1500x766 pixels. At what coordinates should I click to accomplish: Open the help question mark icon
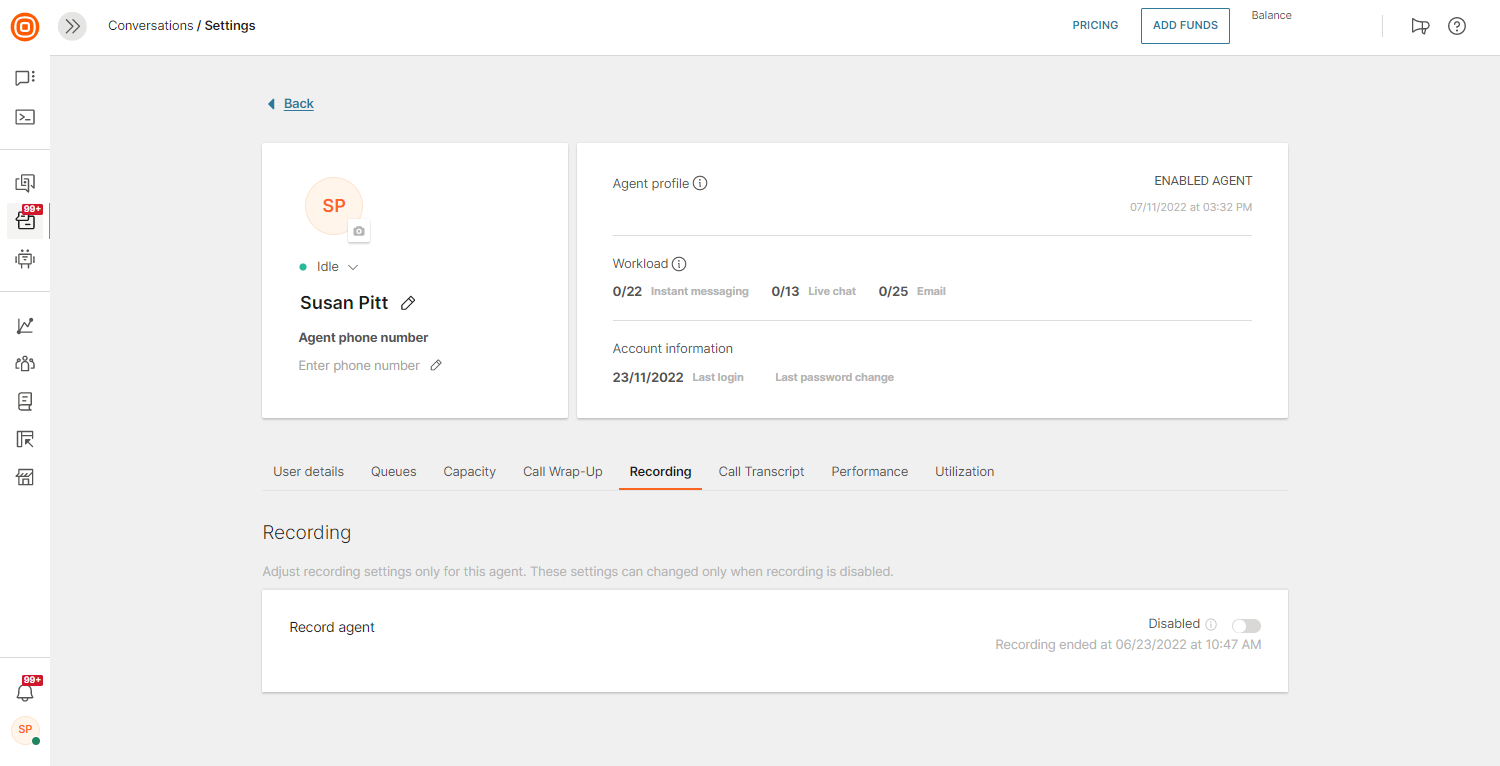coord(1457,26)
